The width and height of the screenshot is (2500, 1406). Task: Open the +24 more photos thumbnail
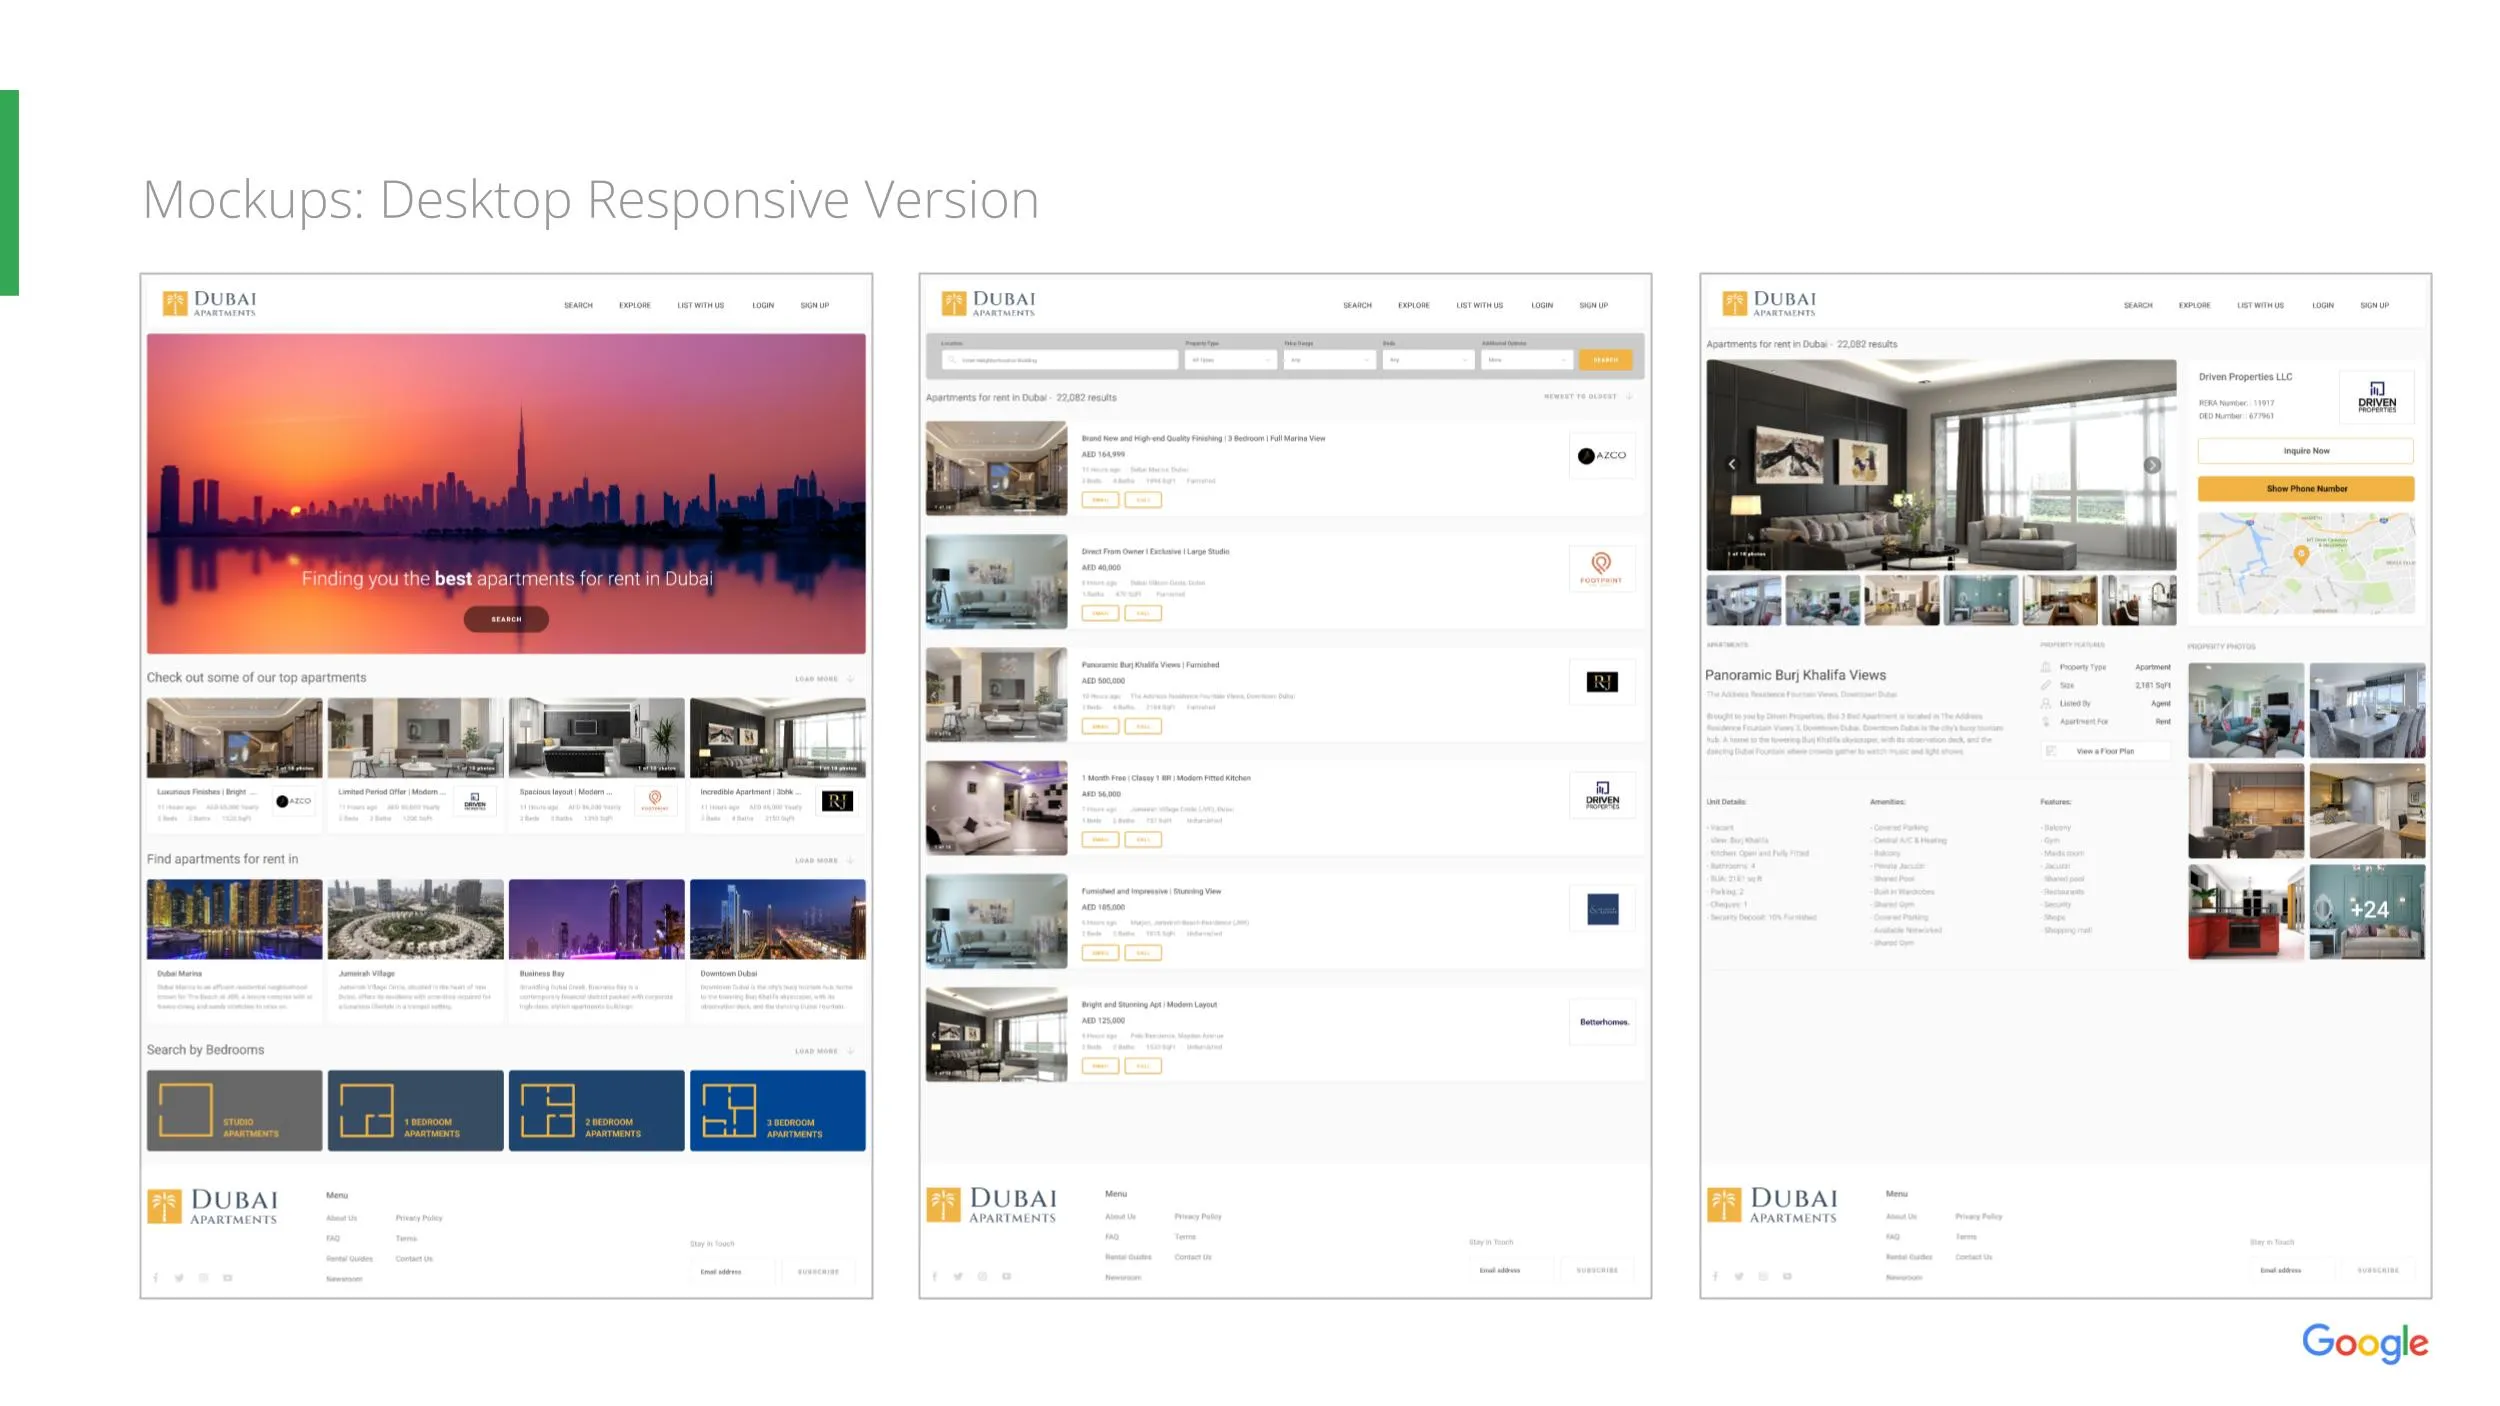tap(2367, 911)
